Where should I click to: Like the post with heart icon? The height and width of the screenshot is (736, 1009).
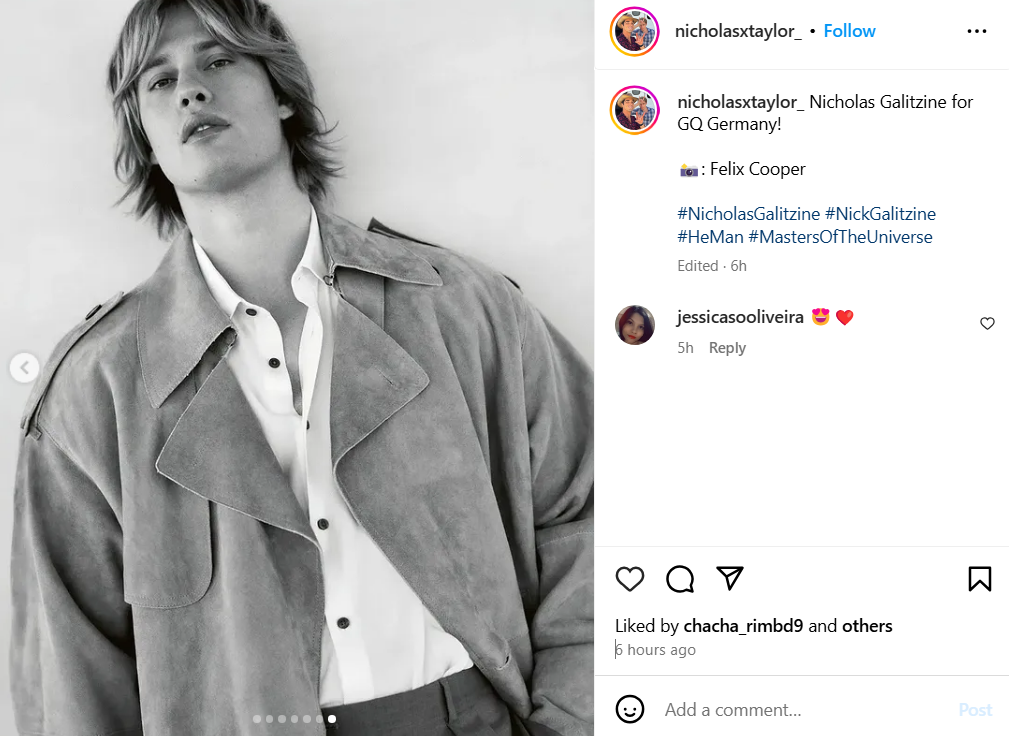tap(629, 579)
